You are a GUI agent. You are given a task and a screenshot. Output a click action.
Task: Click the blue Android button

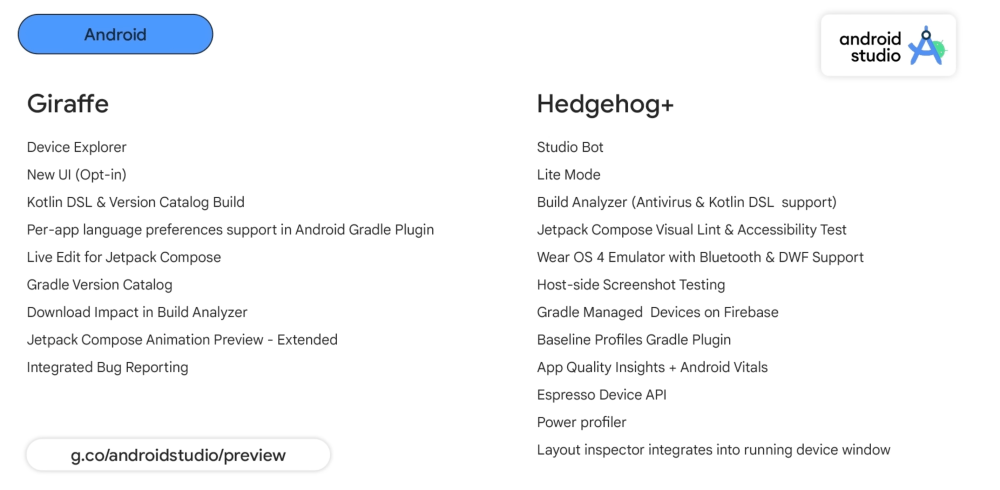point(115,34)
